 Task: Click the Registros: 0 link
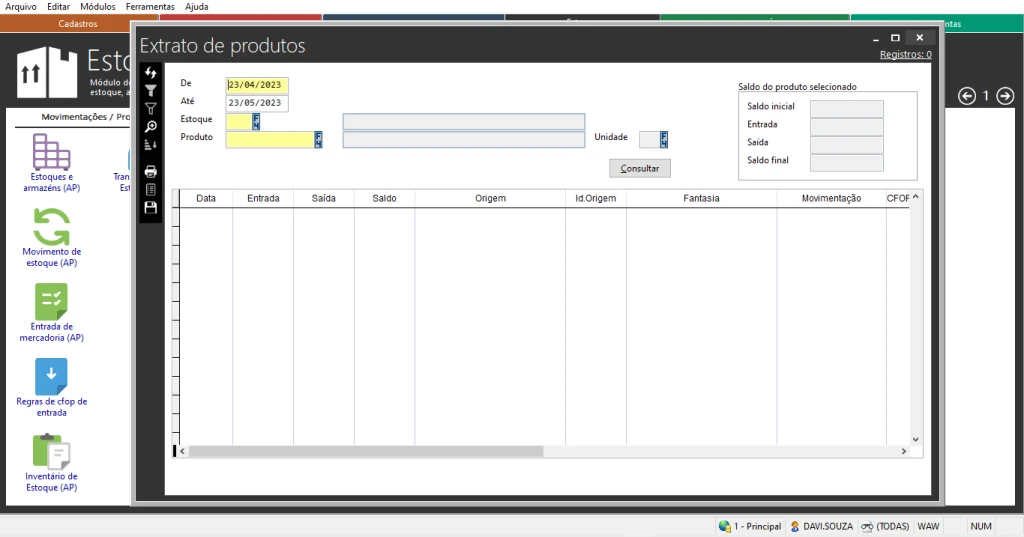[905, 55]
